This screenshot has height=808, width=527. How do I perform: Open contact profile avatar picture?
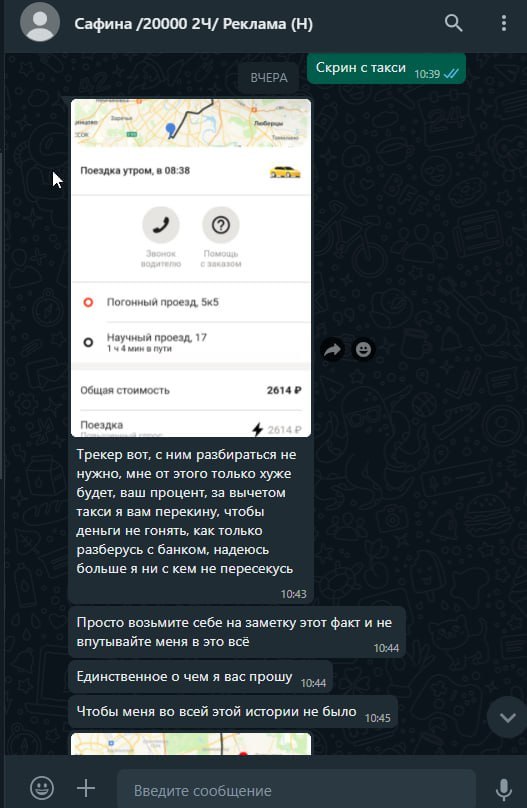pos(40,23)
